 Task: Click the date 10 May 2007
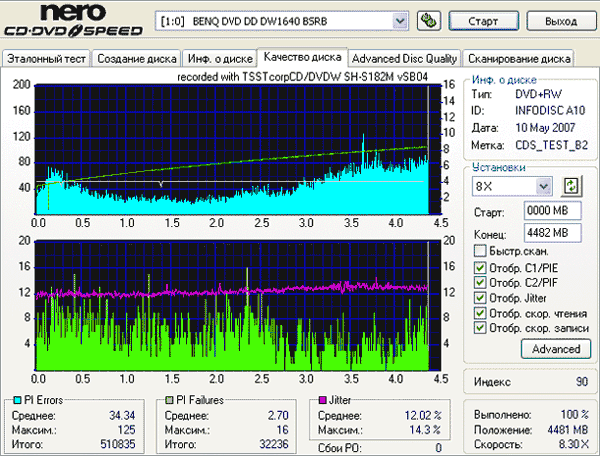(545, 127)
